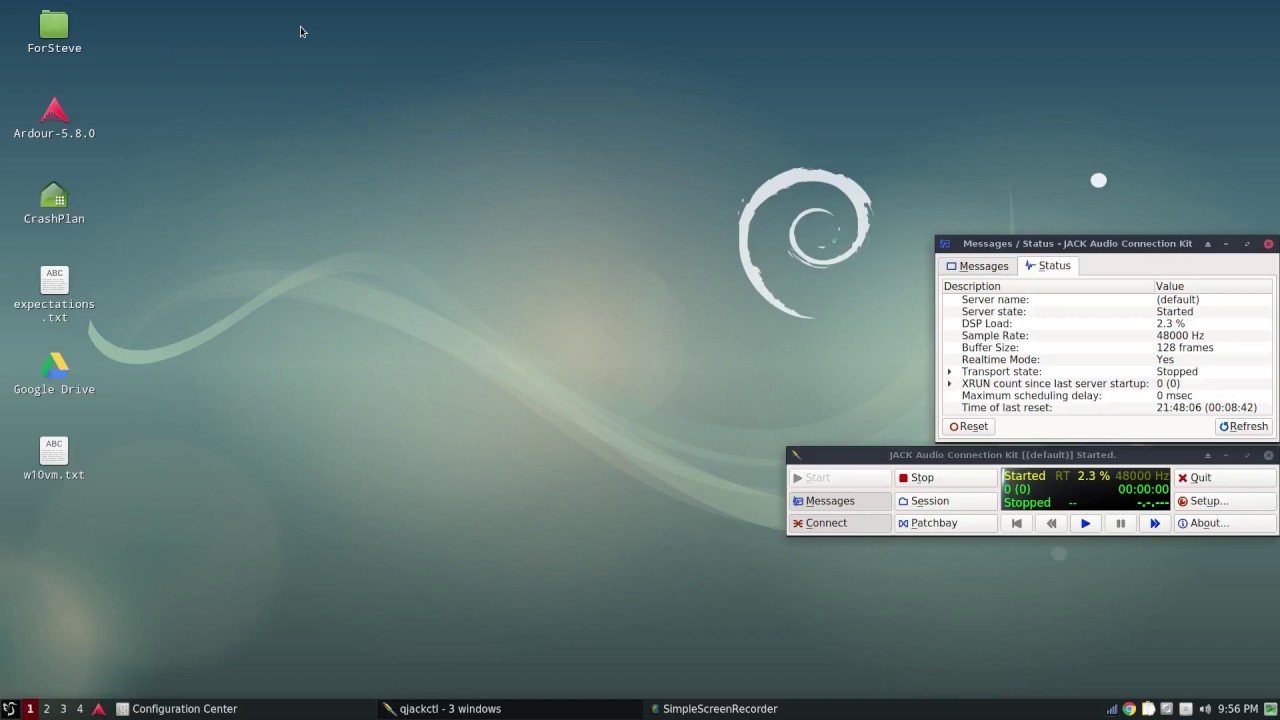Stop the JACK server

pyautogui.click(x=945, y=478)
